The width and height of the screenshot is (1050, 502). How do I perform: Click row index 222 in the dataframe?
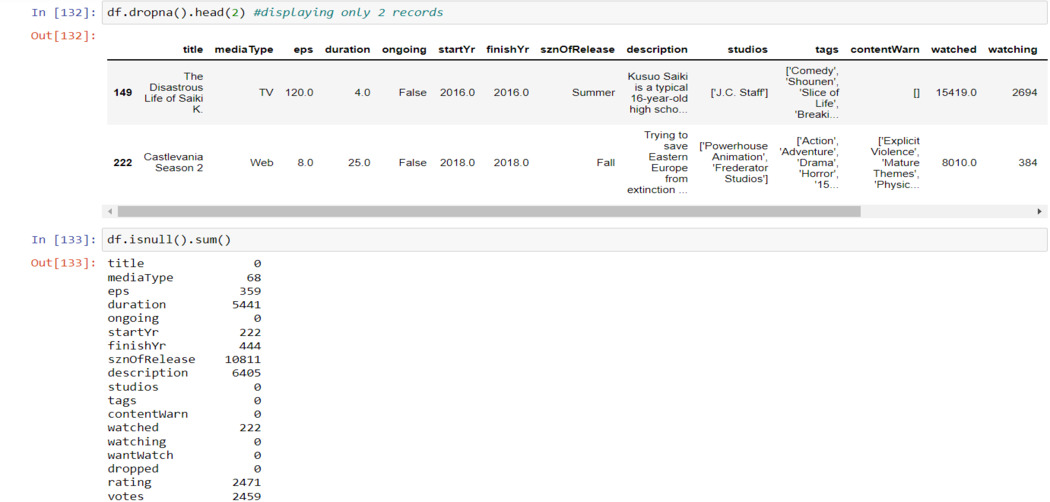click(123, 162)
